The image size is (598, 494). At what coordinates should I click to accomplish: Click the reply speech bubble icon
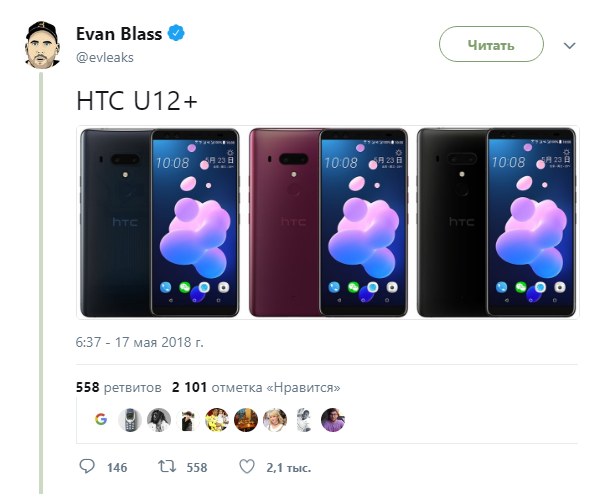coord(87,466)
